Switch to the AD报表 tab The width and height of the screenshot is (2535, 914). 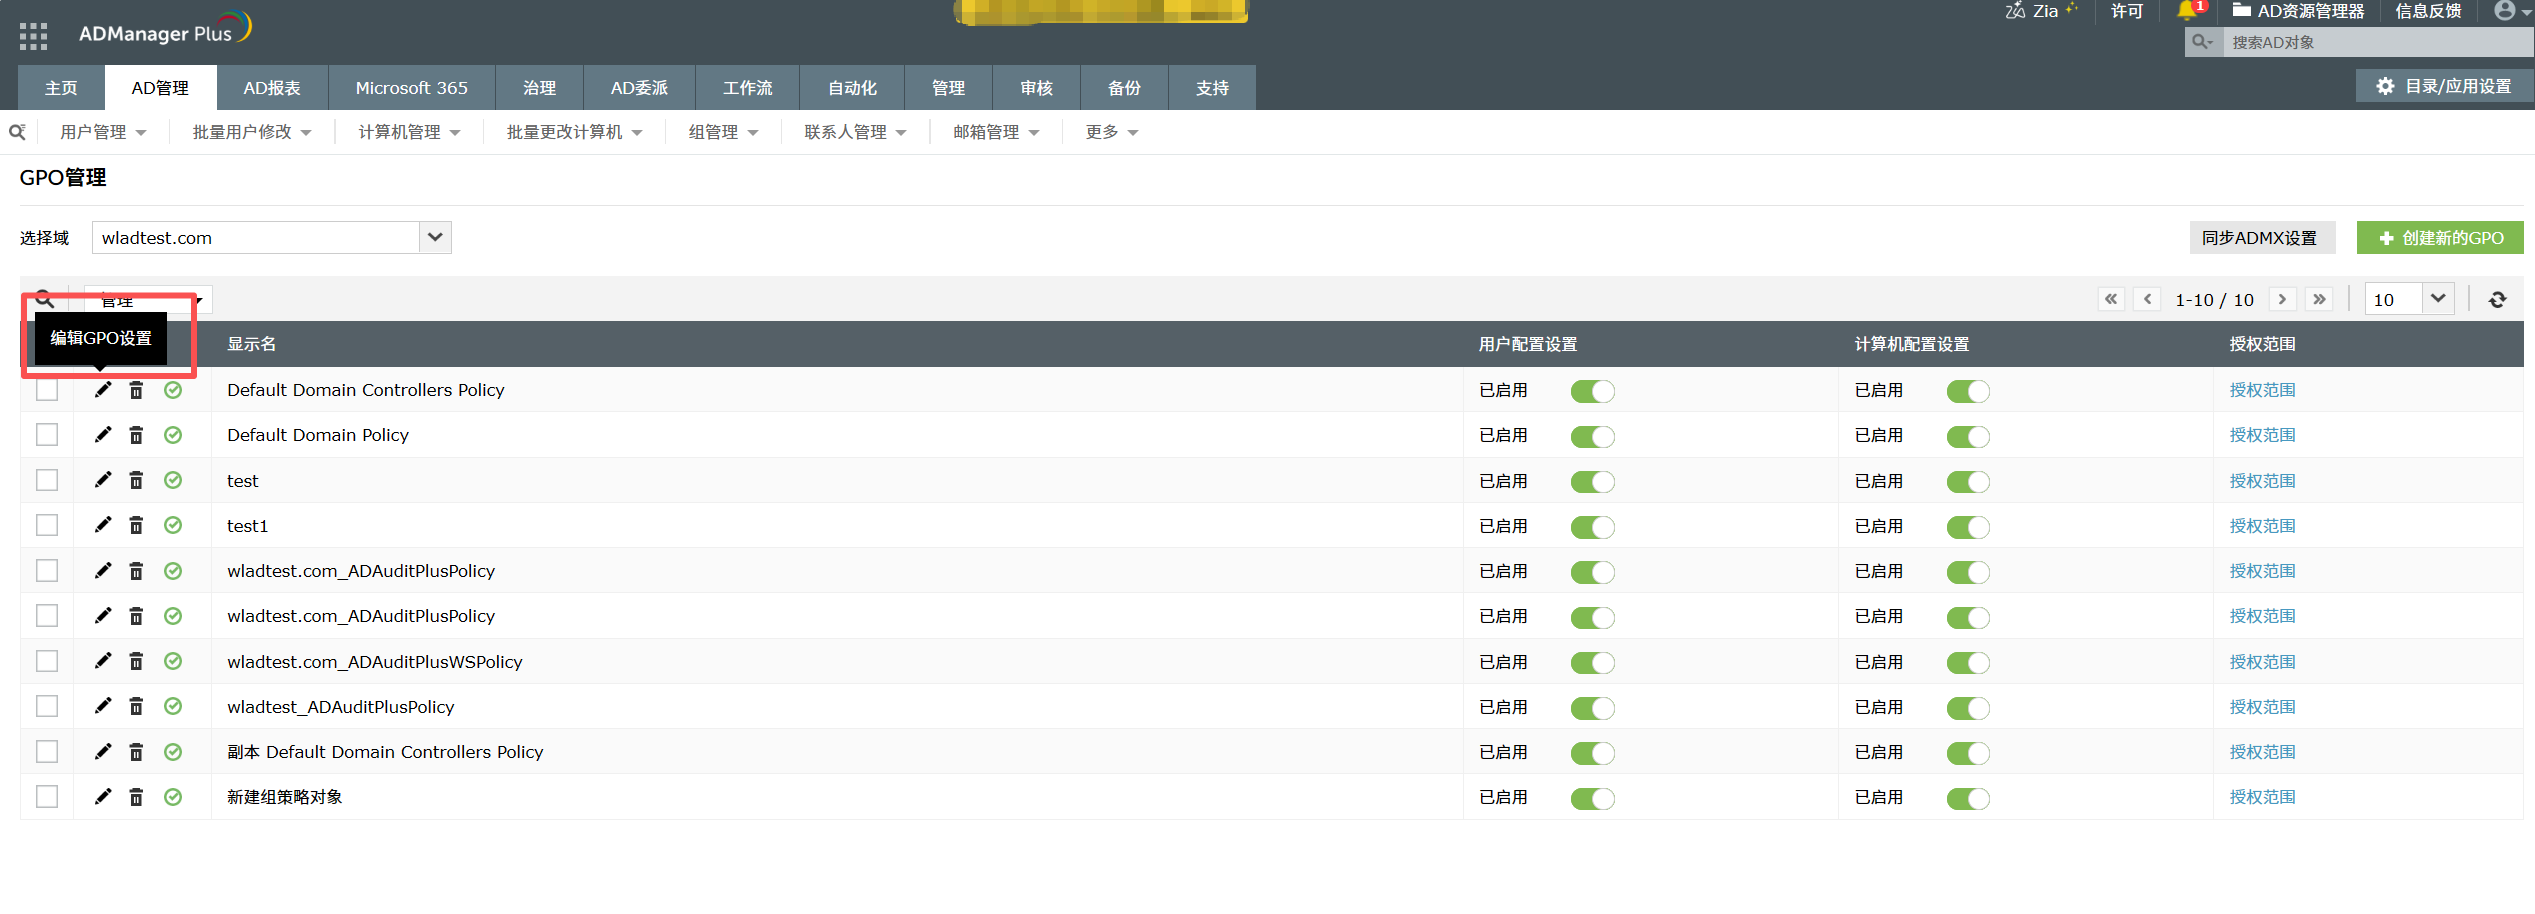click(x=272, y=88)
